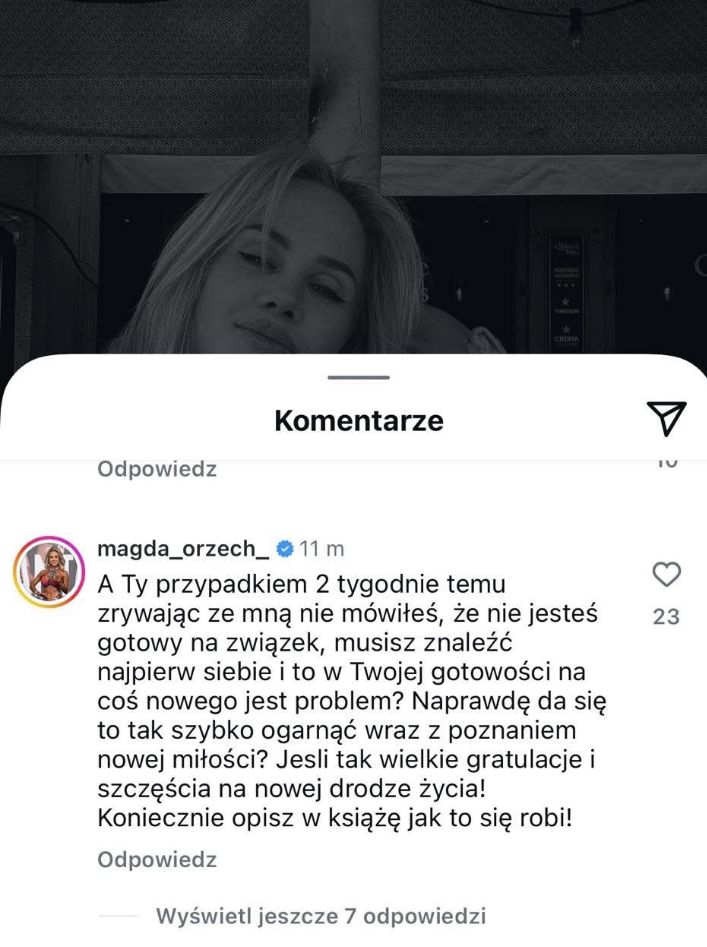The image size is (707, 947).
Task: Click the last line "Koniecznie opisz w książę"
Action: click(x=334, y=818)
